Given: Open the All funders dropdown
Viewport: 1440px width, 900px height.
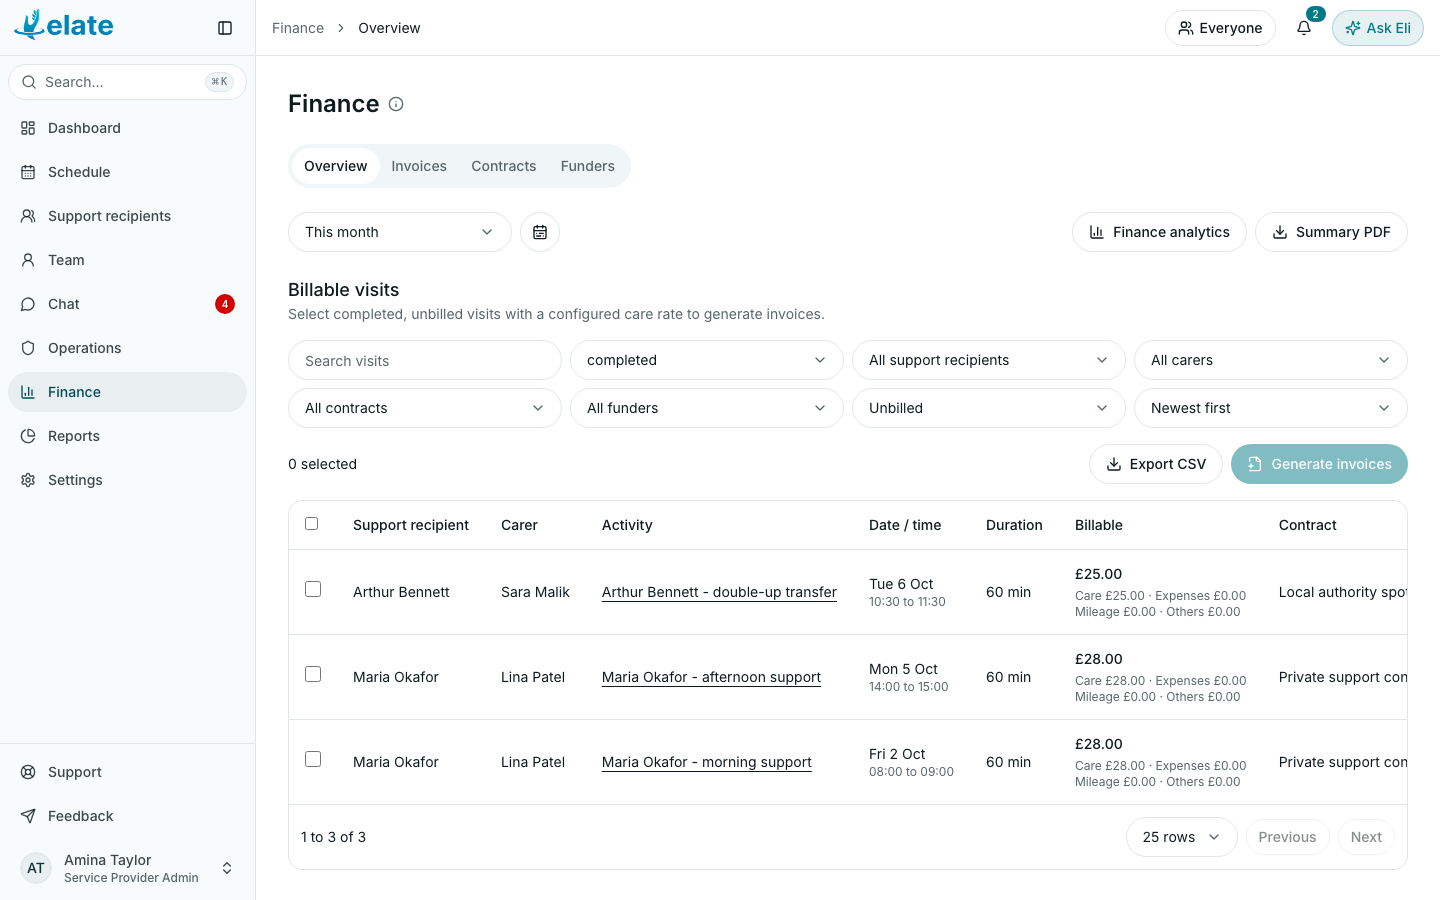Looking at the screenshot, I should [707, 408].
